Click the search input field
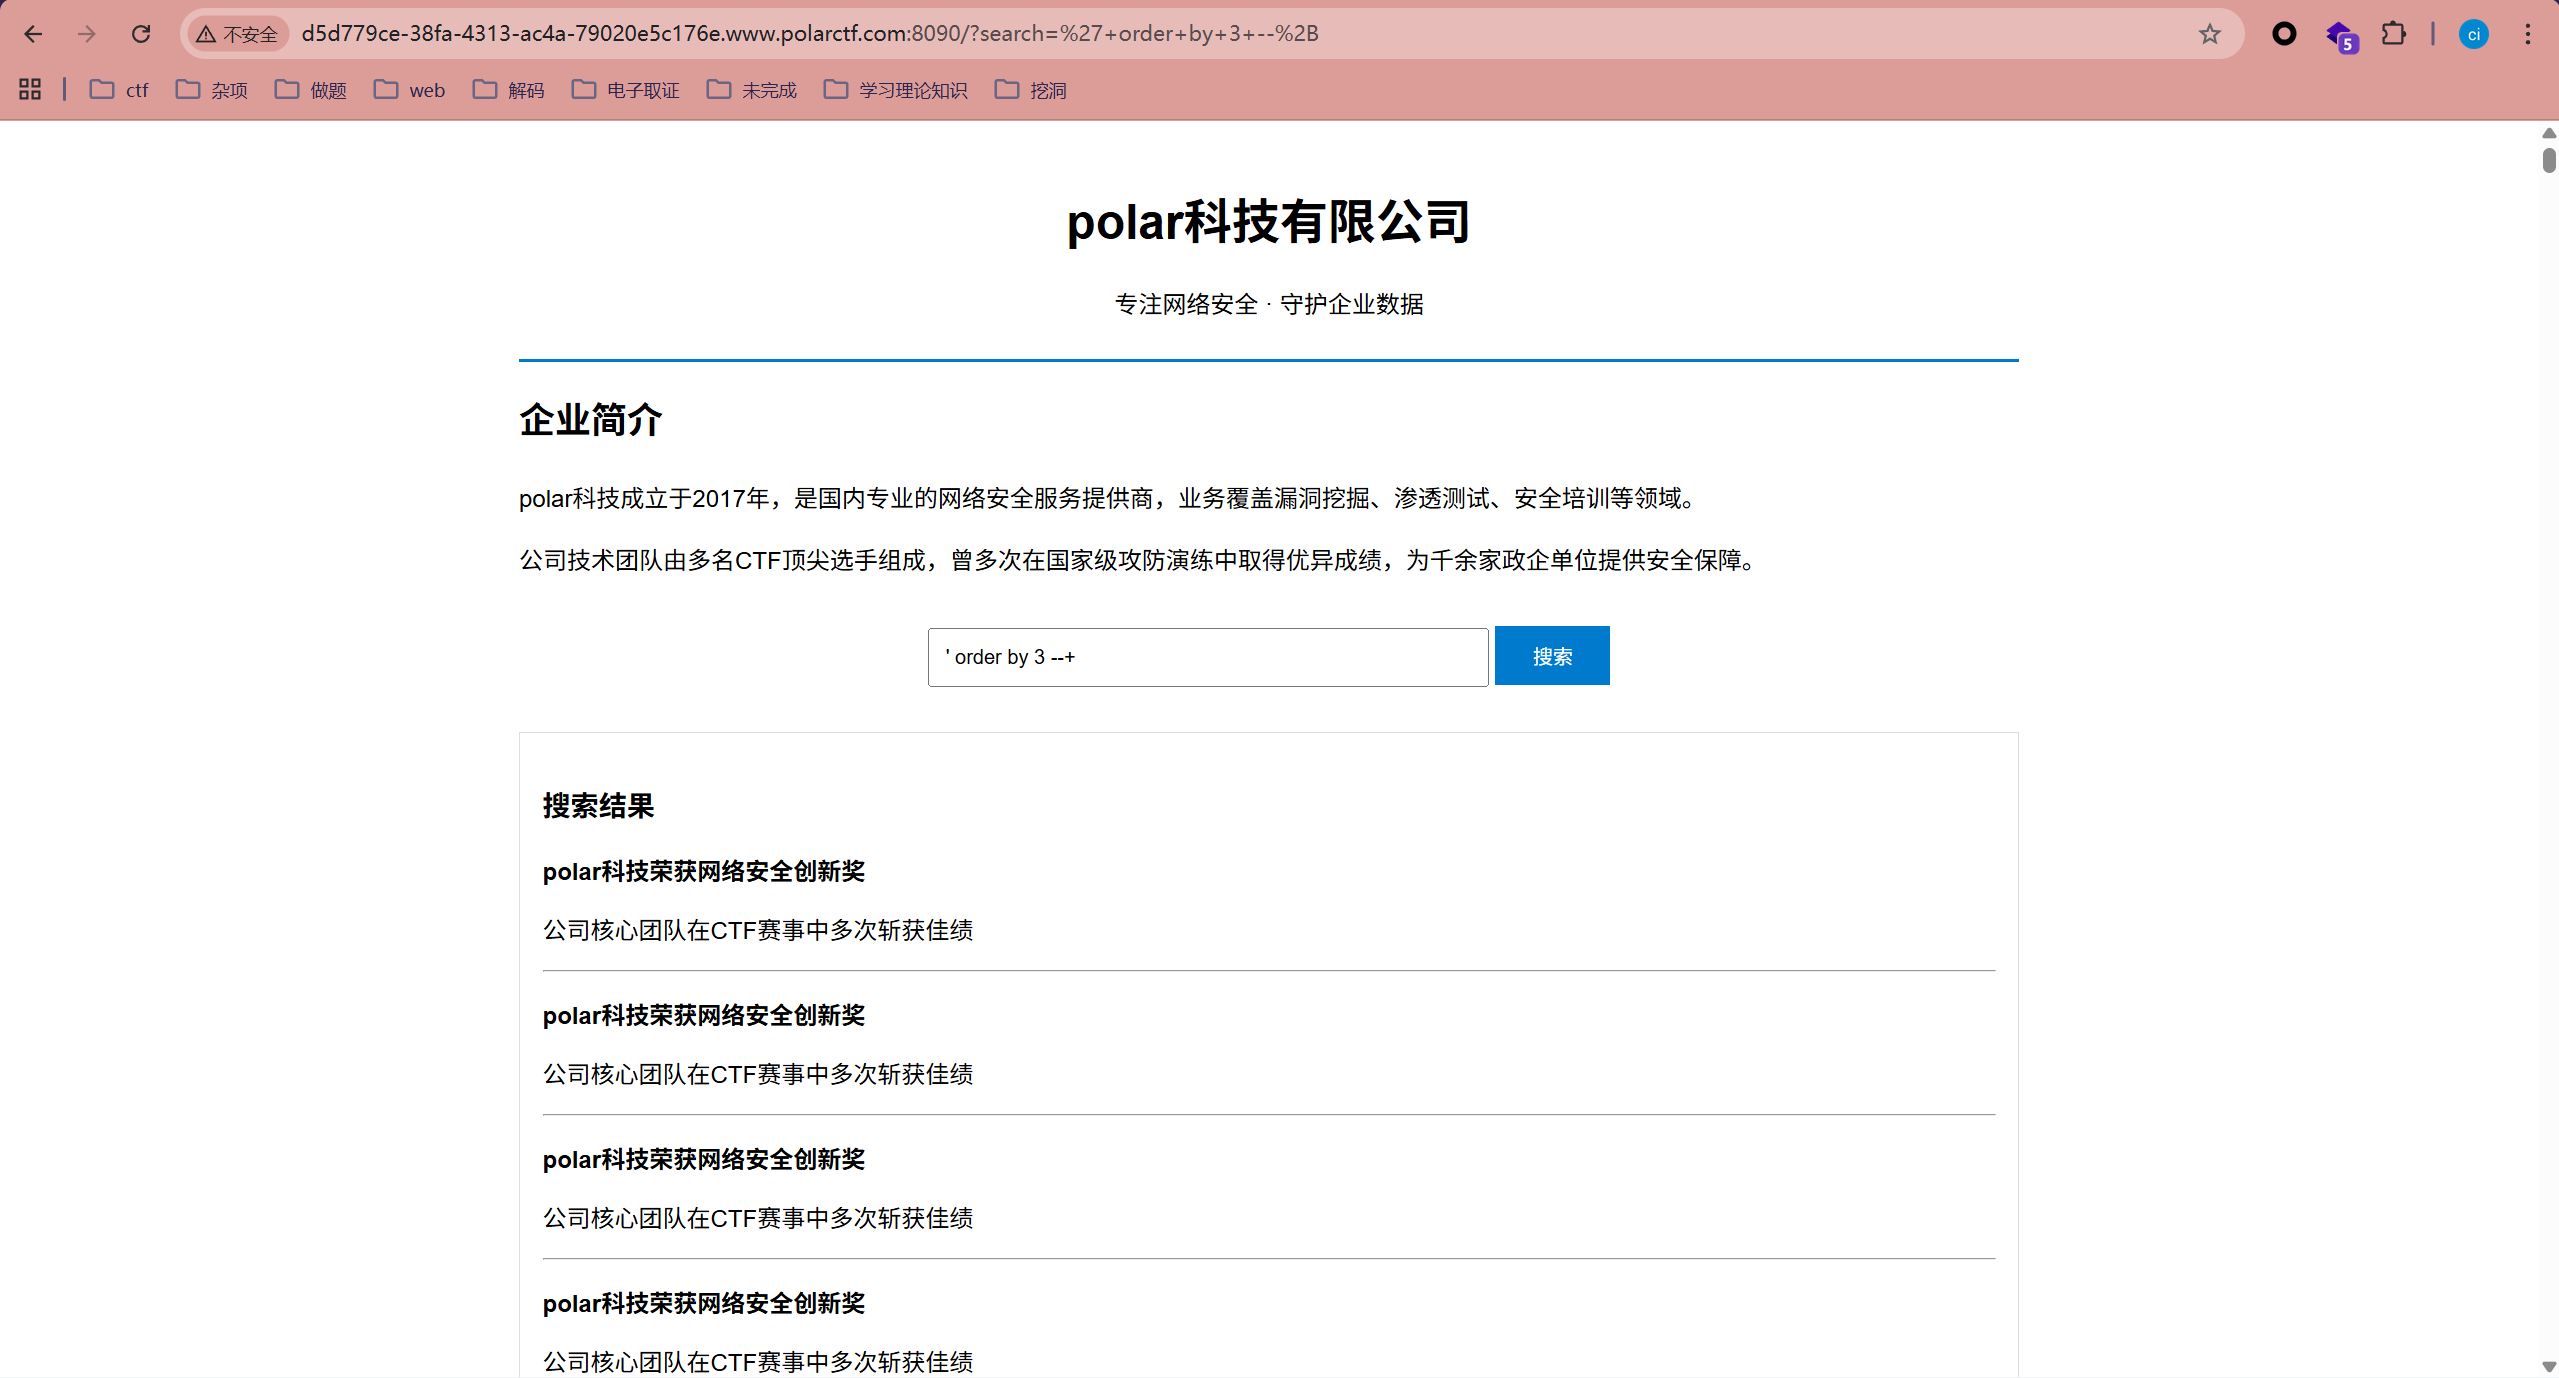The image size is (2559, 1378). tap(1207, 657)
